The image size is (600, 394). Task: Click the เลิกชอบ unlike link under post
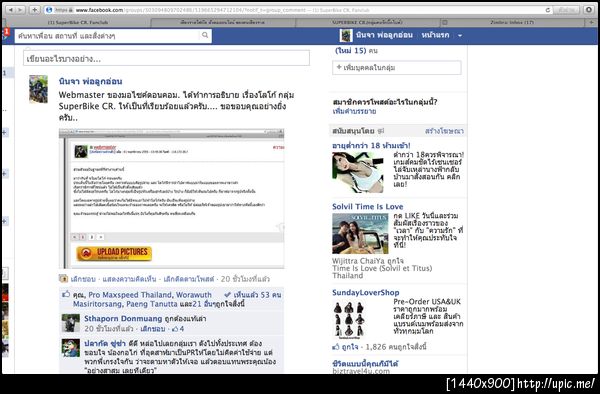coord(83,279)
